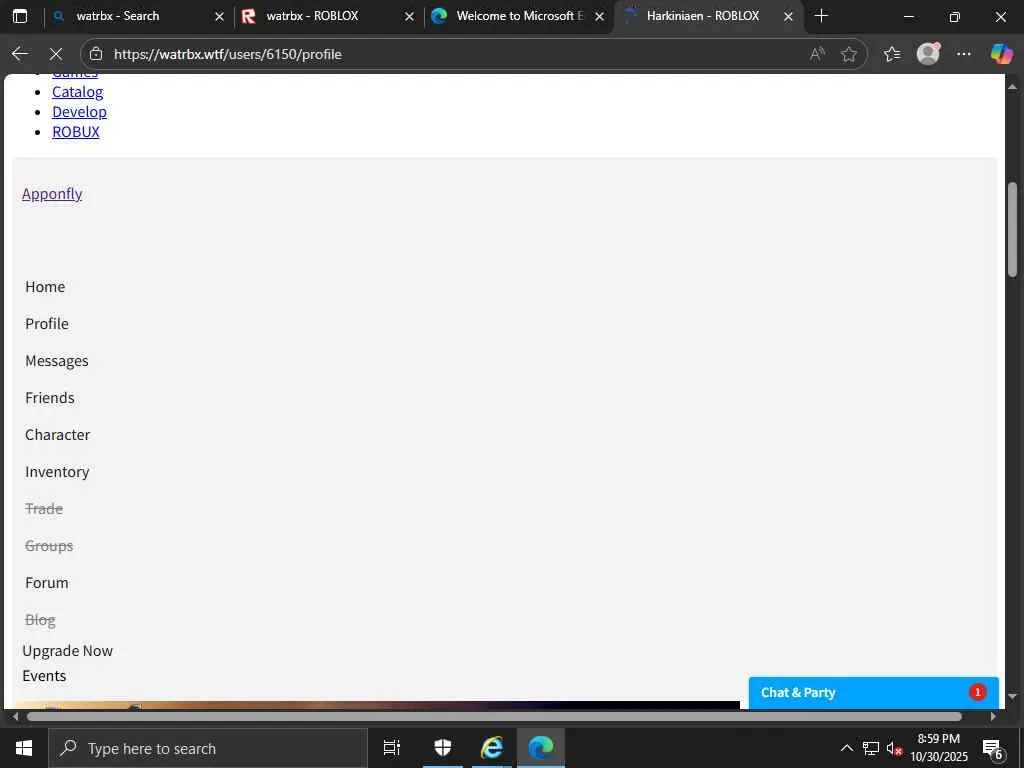Open the Favorites list icon
The height and width of the screenshot is (768, 1024).
[891, 54]
